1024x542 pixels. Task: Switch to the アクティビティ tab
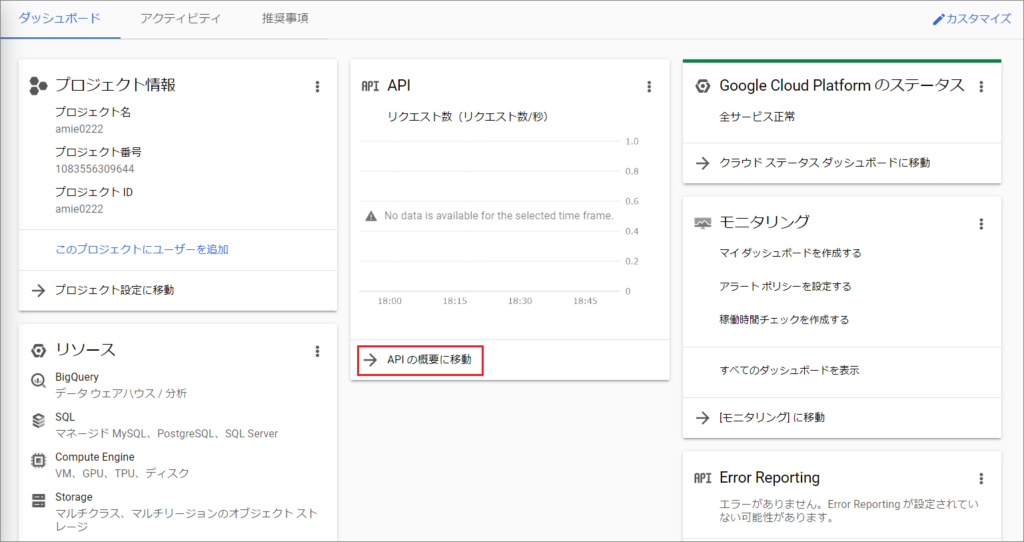[x=180, y=18]
